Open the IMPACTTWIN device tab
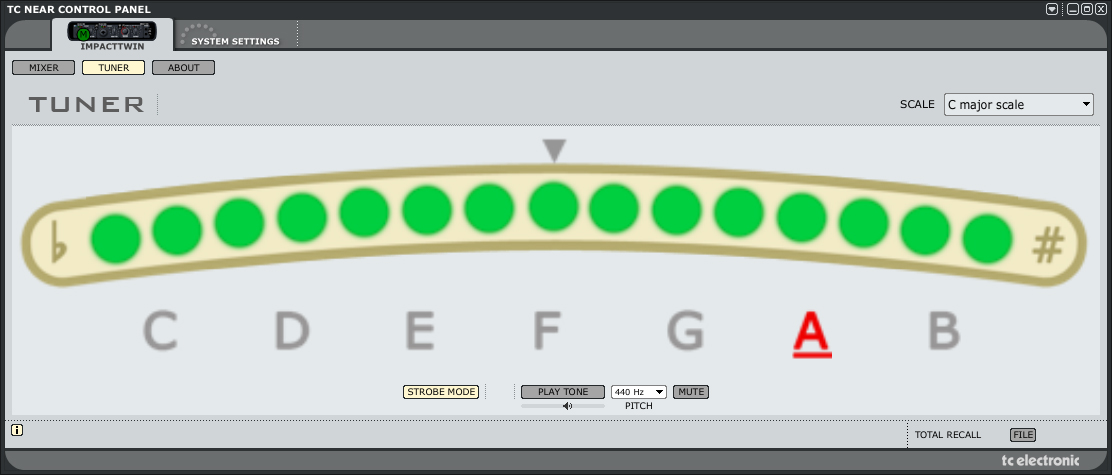The image size is (1112, 475). click(x=112, y=35)
